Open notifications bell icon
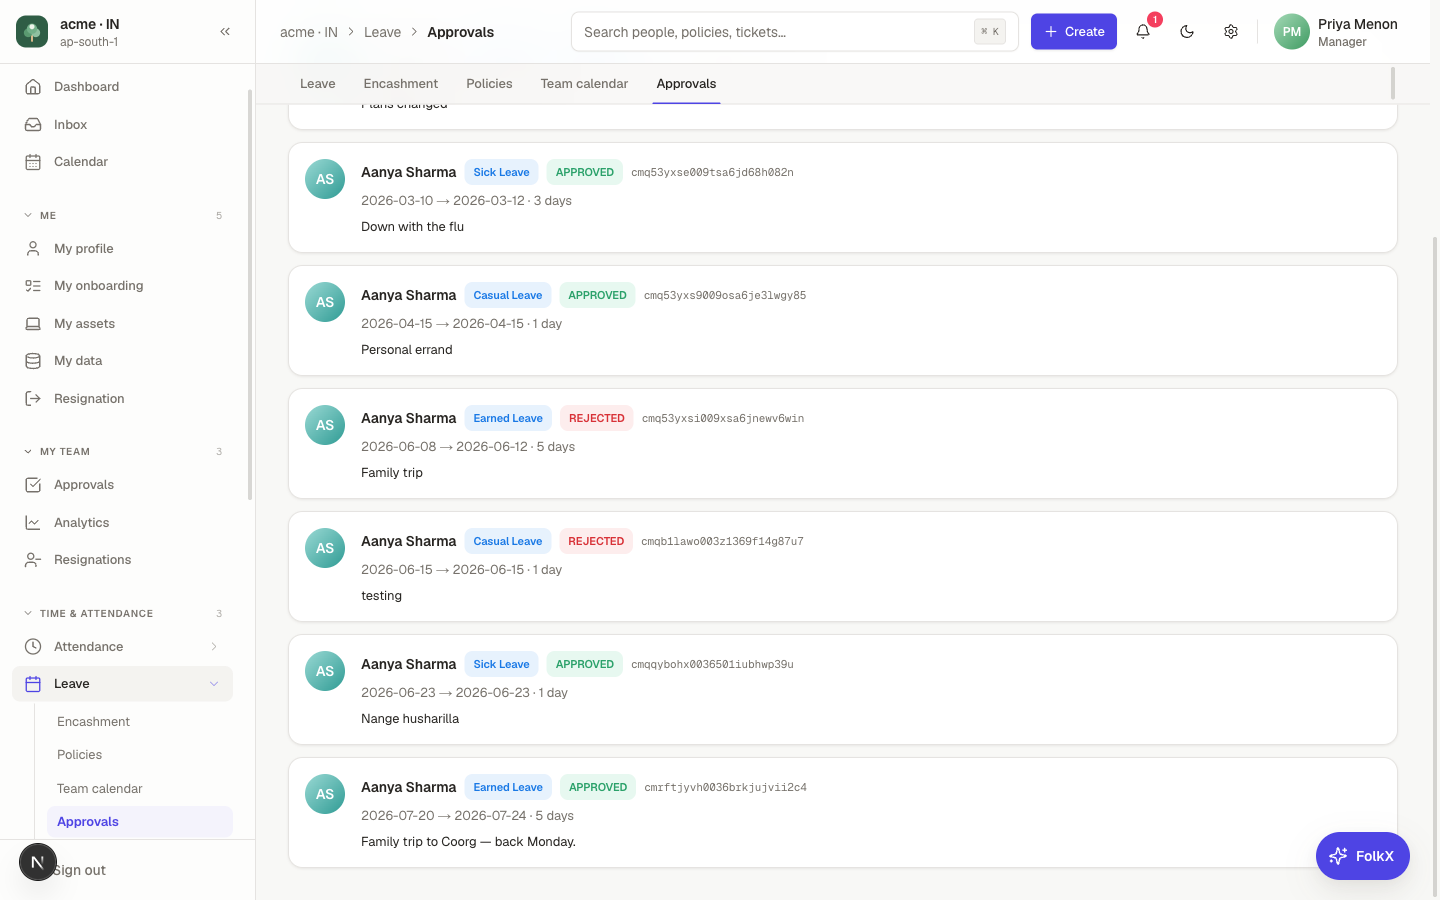Viewport: 1440px width, 900px height. [x=1143, y=32]
